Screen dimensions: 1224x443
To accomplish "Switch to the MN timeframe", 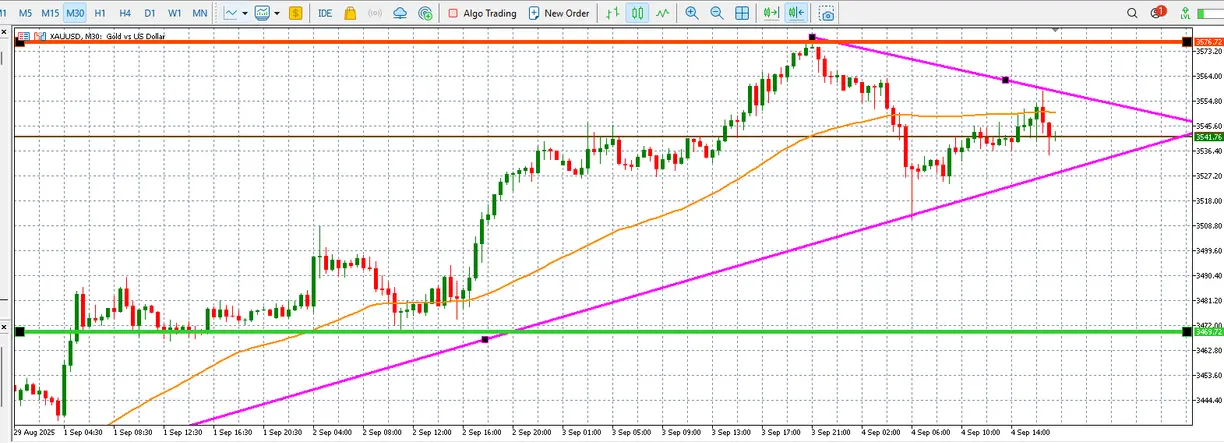I will tap(200, 13).
